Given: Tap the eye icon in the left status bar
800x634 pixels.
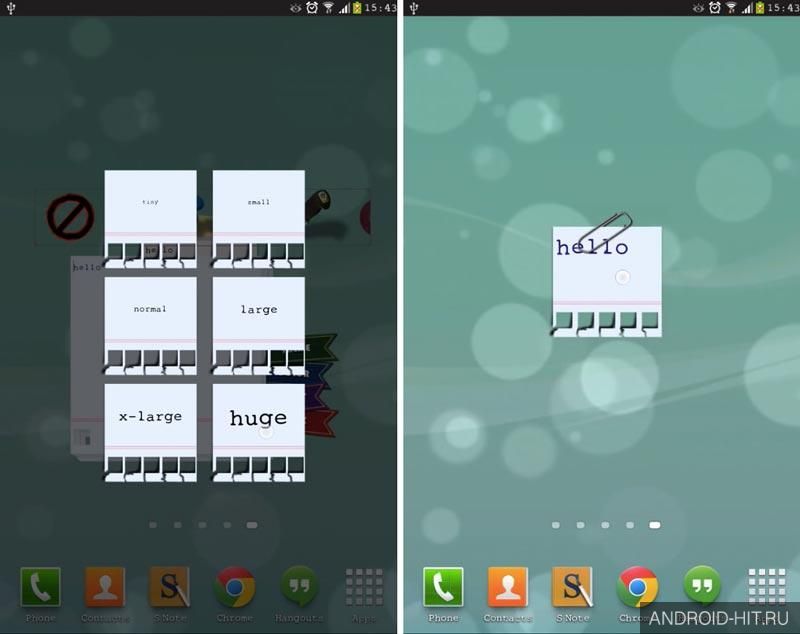Looking at the screenshot, I should tap(295, 8).
